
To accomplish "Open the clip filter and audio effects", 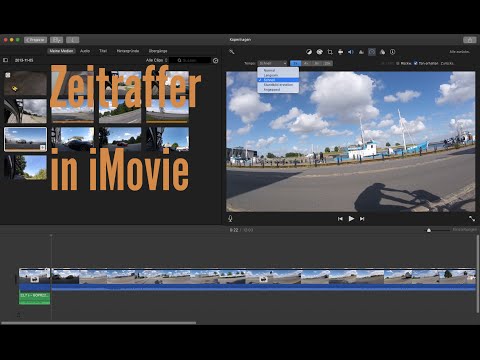I will click(382, 52).
